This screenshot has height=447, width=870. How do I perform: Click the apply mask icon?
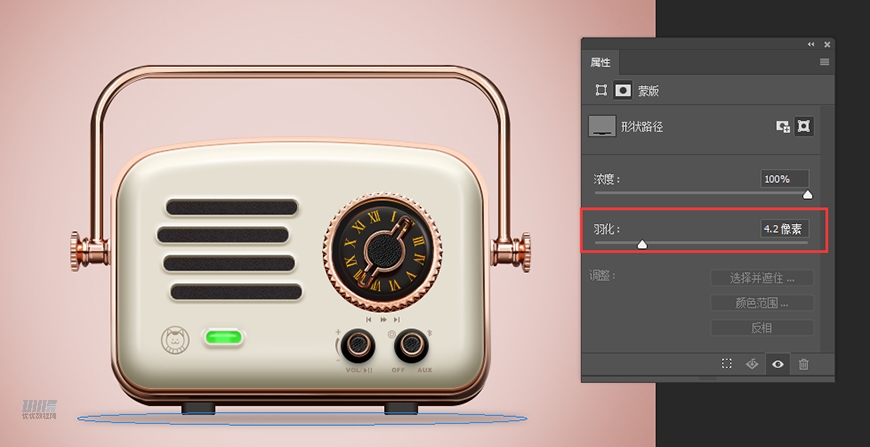pos(752,365)
